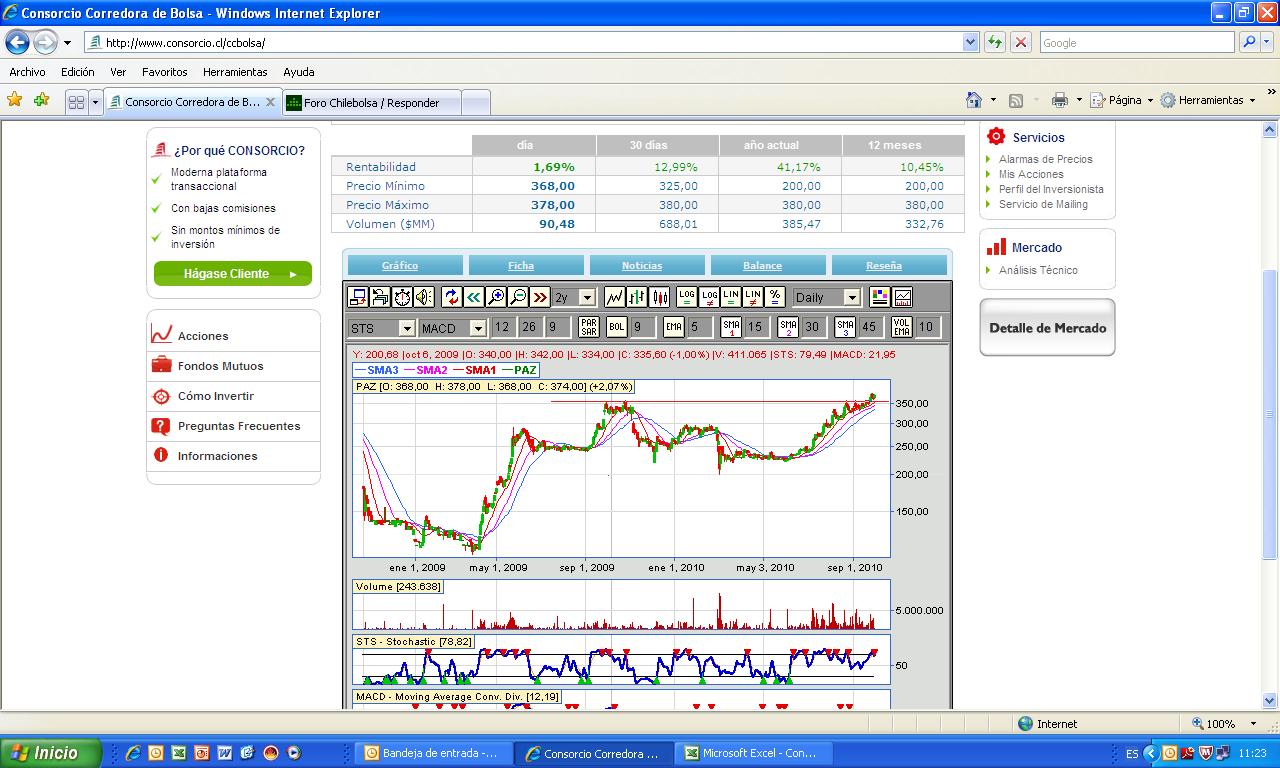
Task: Expand the MACD indicator dropdown
Action: point(478,328)
